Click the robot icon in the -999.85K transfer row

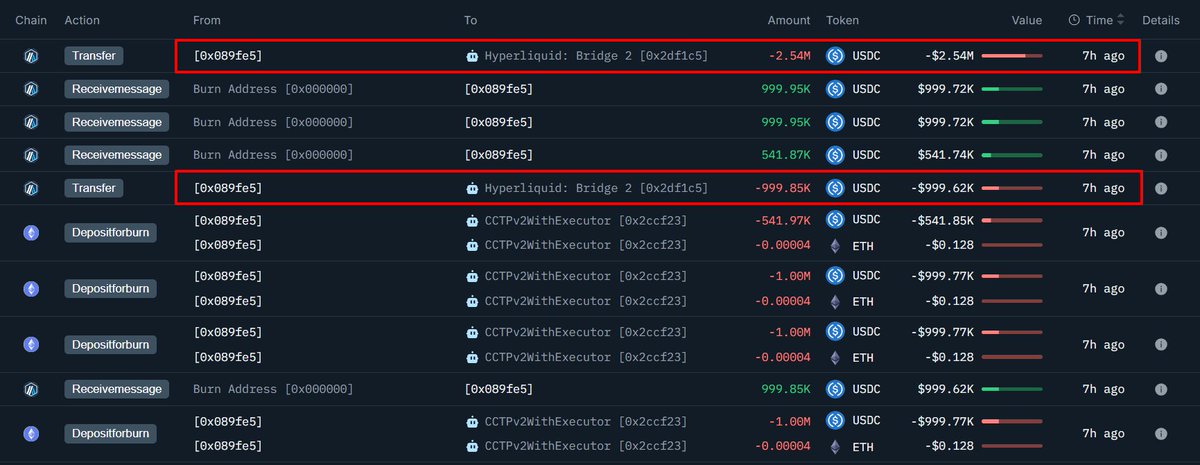[x=473, y=188]
